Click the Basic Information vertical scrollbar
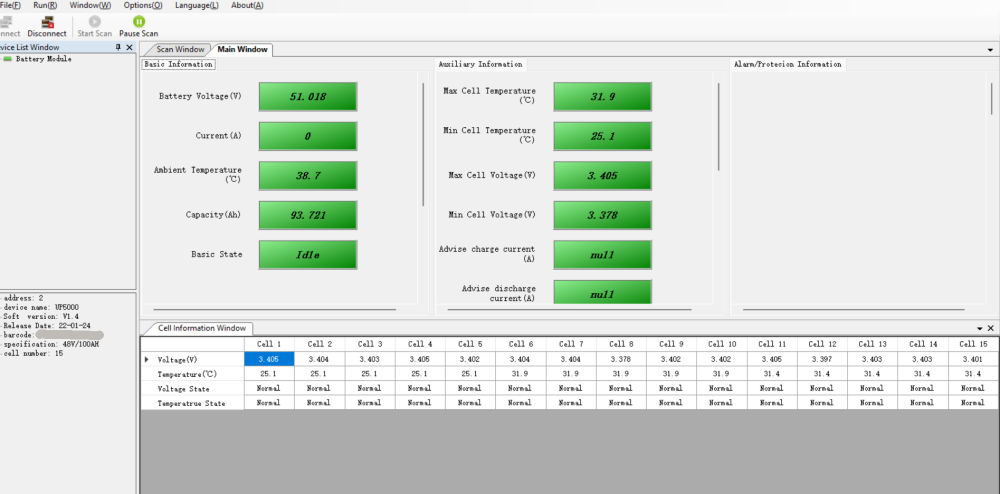The height and width of the screenshot is (494, 1000). (423, 144)
